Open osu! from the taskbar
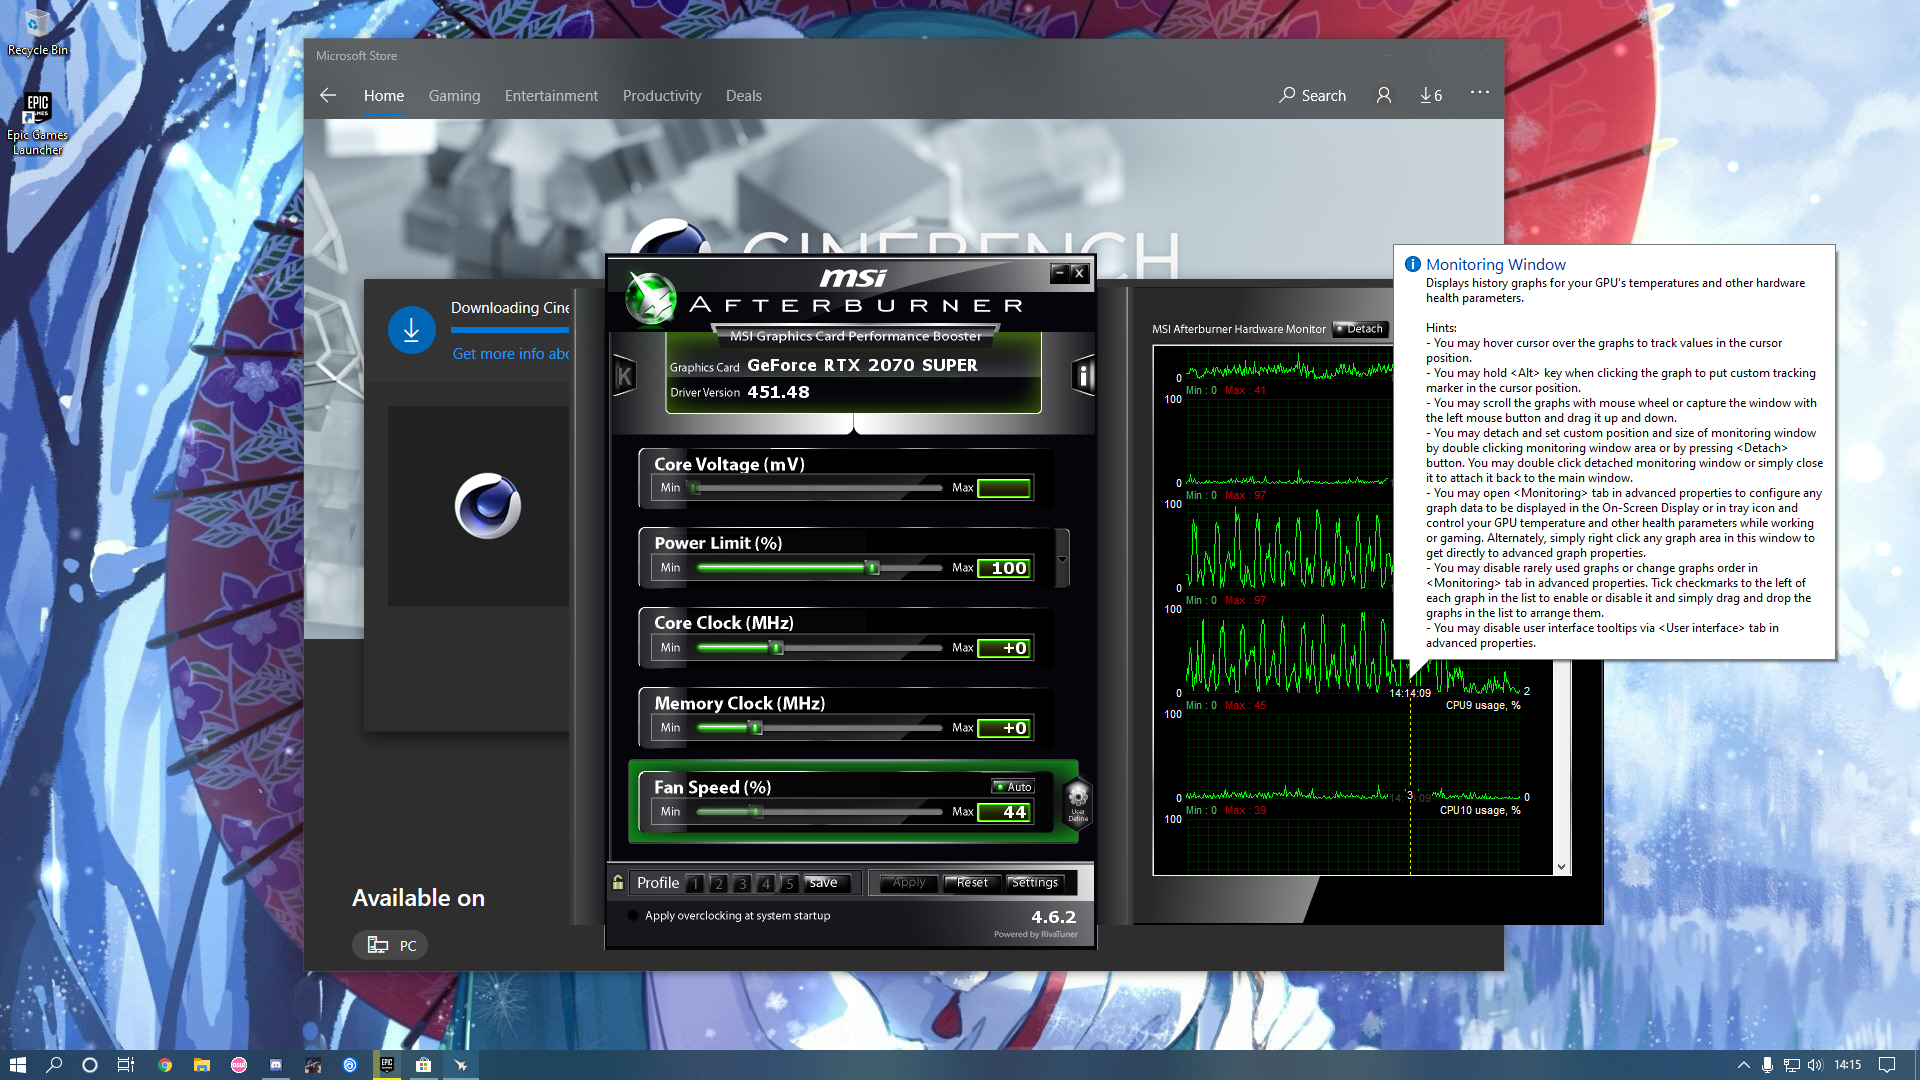This screenshot has height=1080, width=1920. click(239, 1065)
